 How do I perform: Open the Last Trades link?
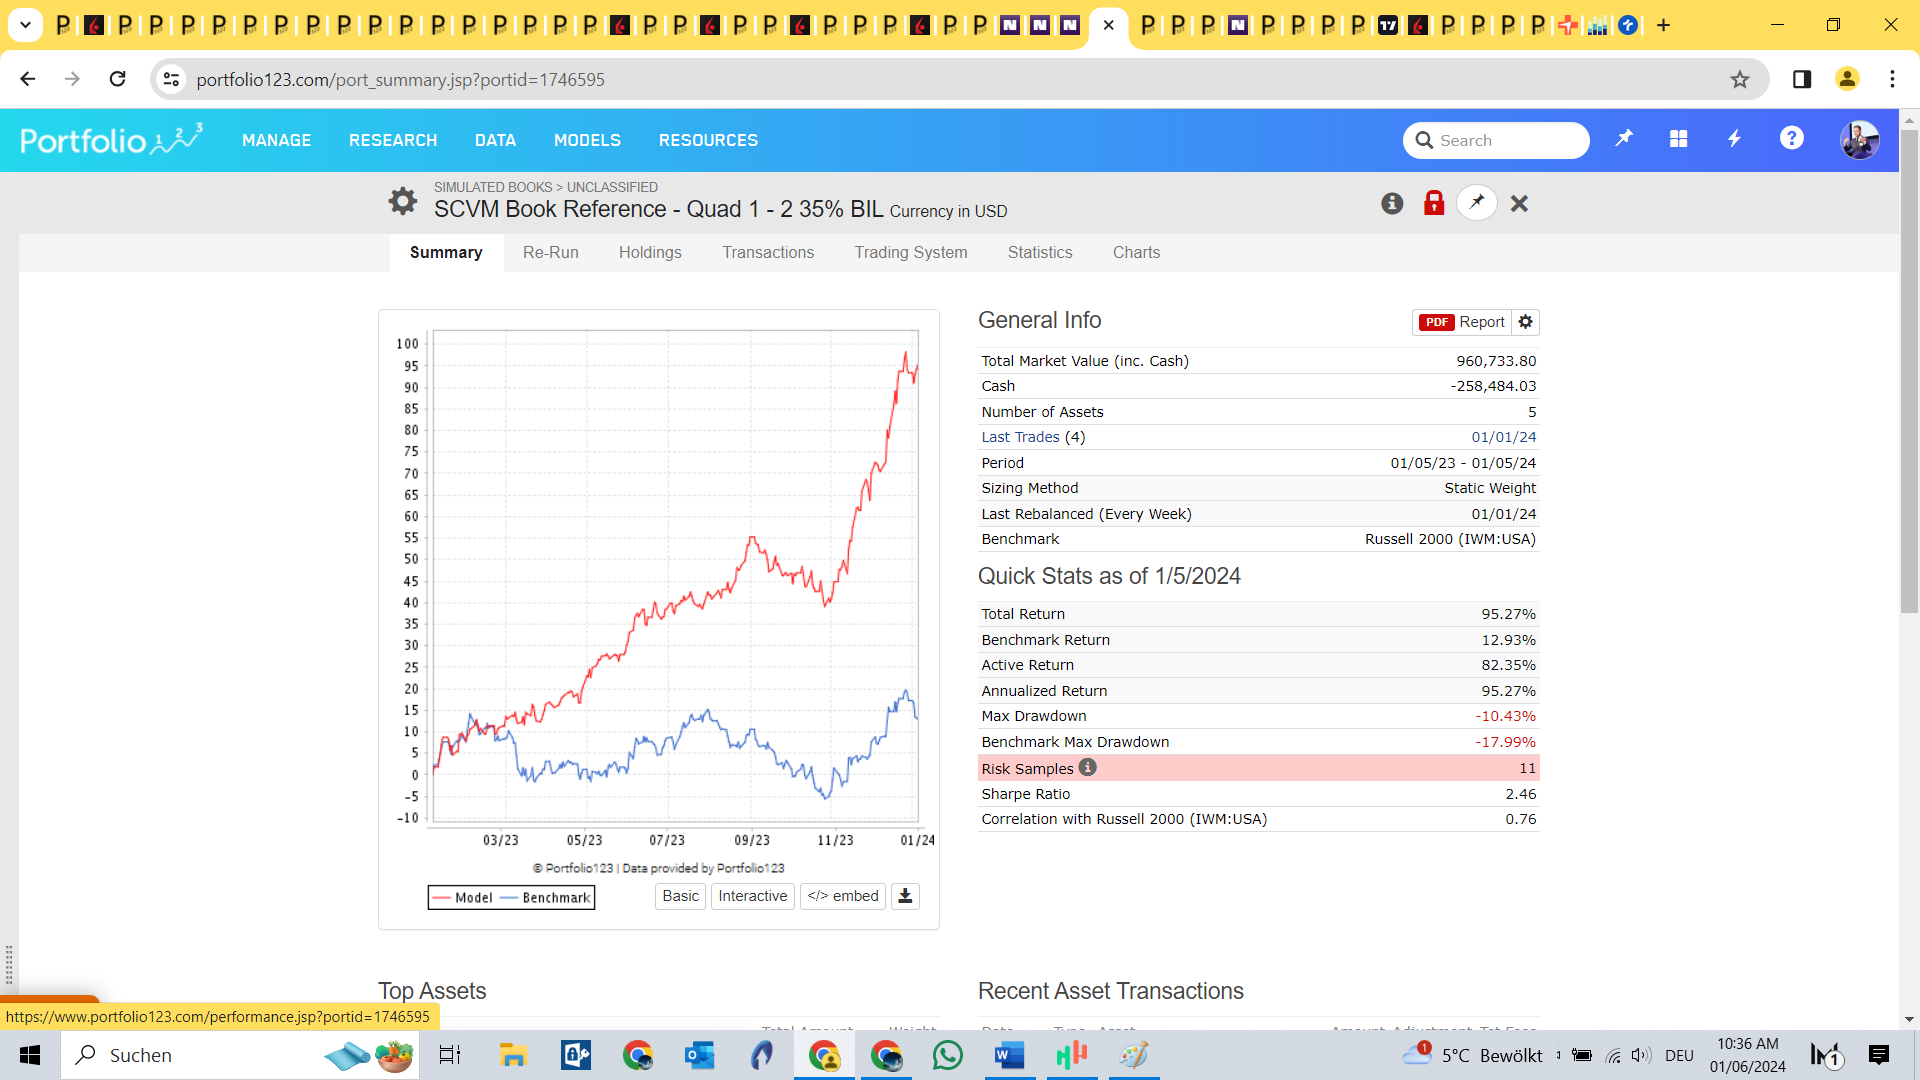1020,437
